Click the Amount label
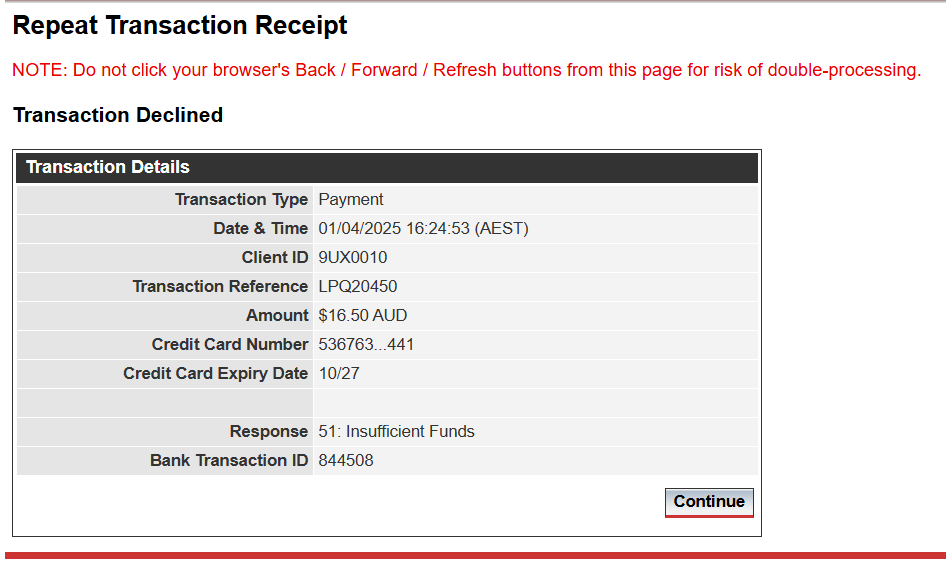This screenshot has height=563, width=946. (277, 316)
